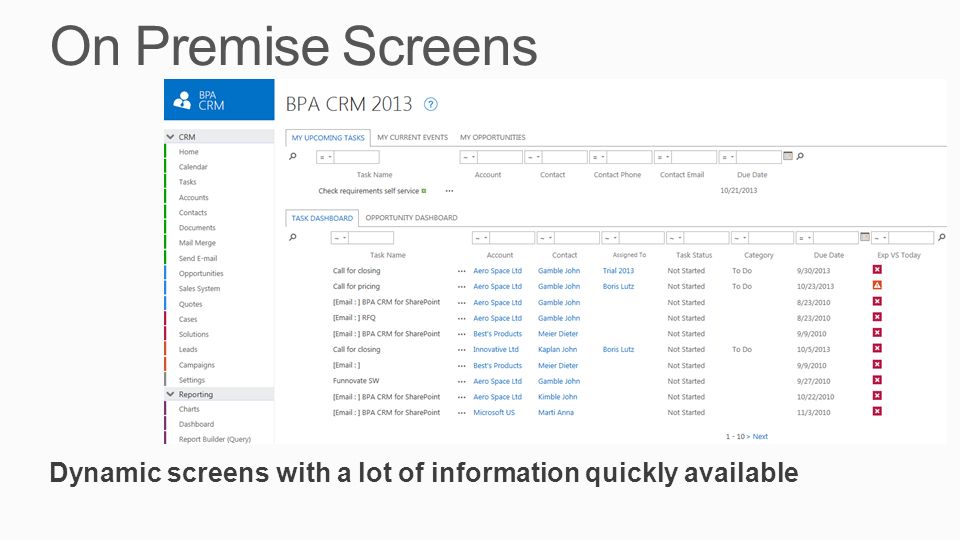The image size is (960, 540).
Task: Open Report Builder (Query) in sidebar
Action: 214,439
